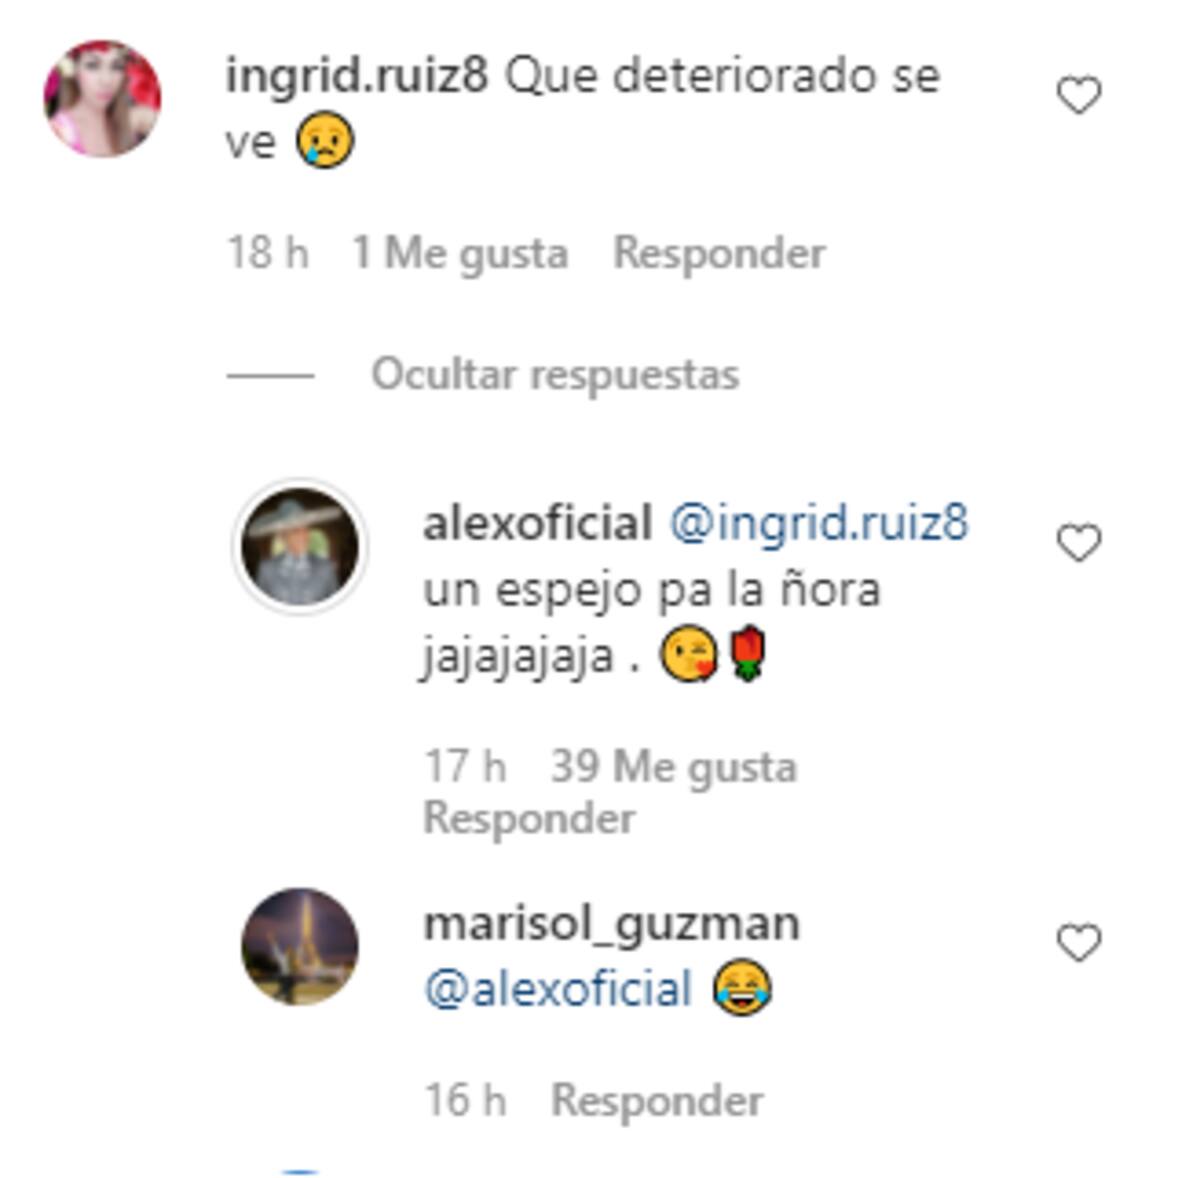Click the ingrid.ruiz8 username
The image size is (1200, 1178).
[357, 76]
